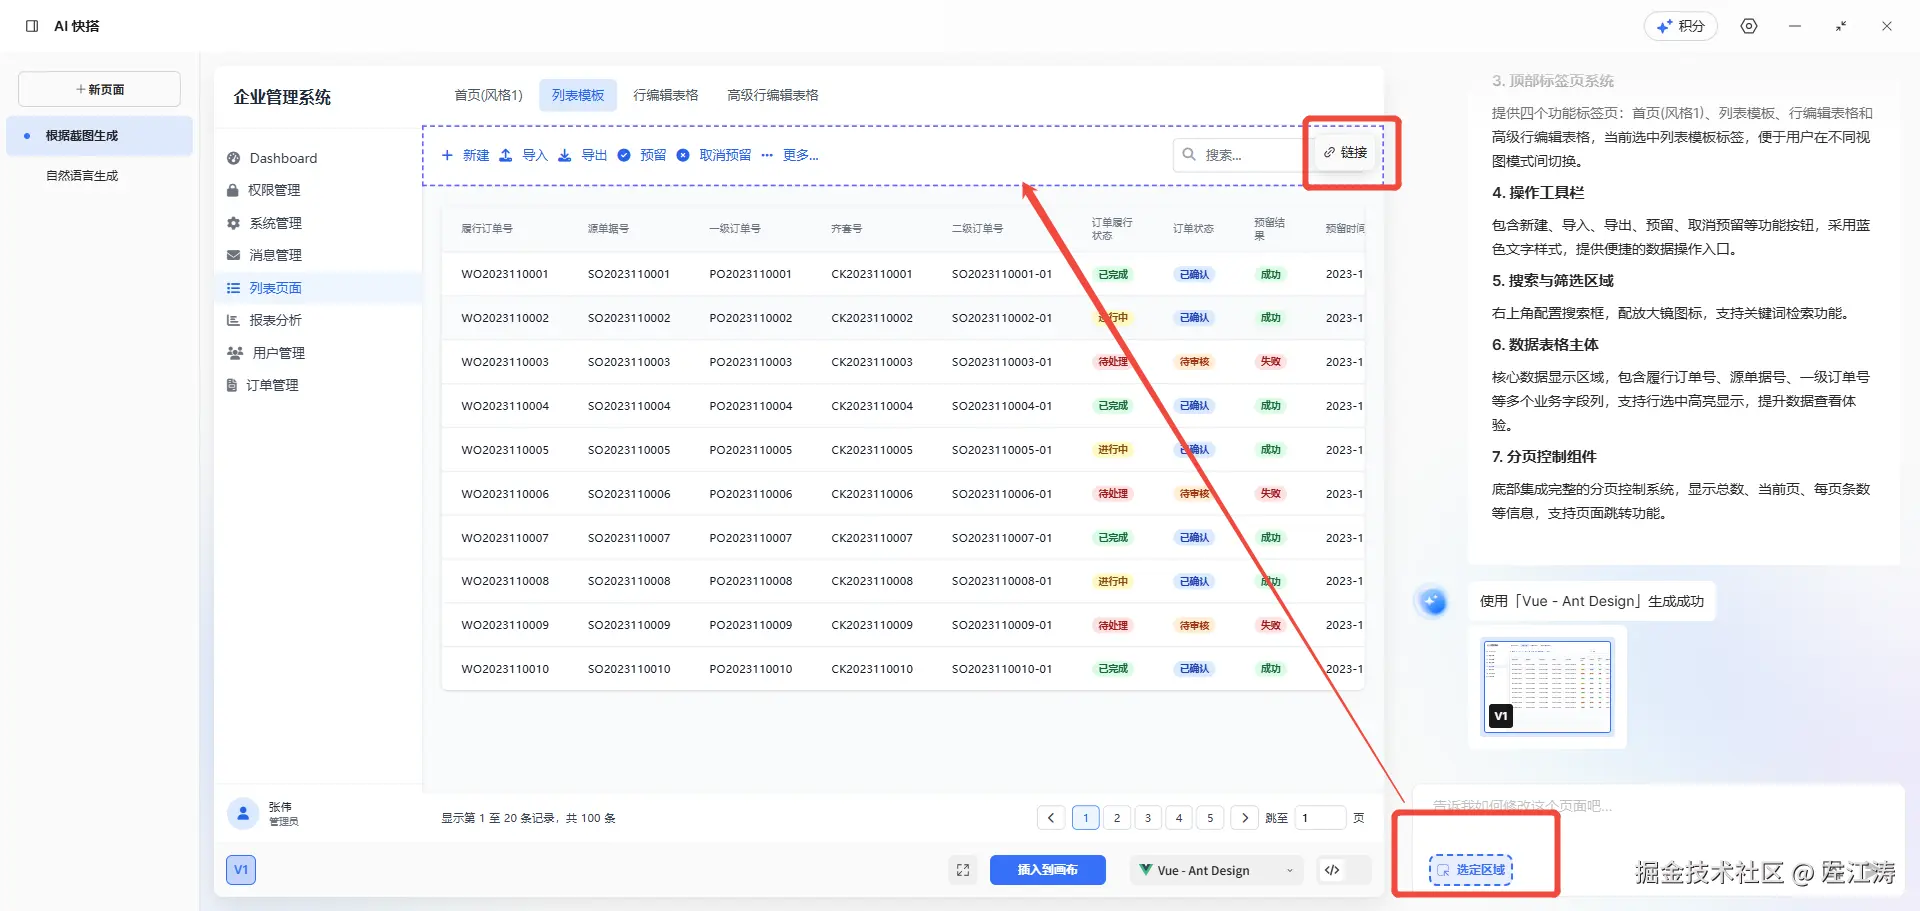Click the 一级订单号 column header
This screenshot has width=1920, height=911.
click(x=735, y=229)
